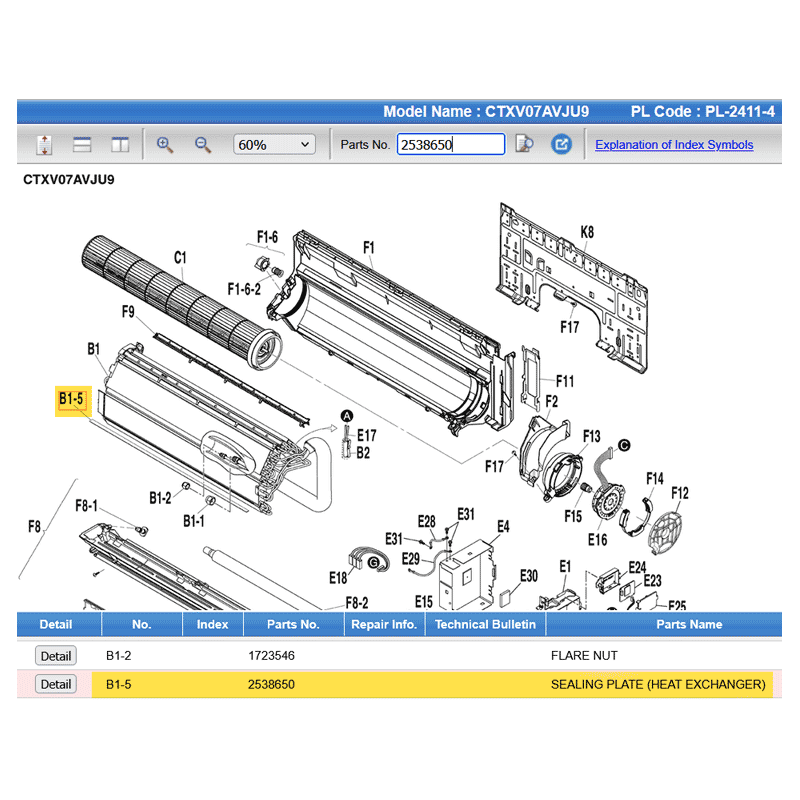
Task: Click the parts number search icon
Action: 524,145
